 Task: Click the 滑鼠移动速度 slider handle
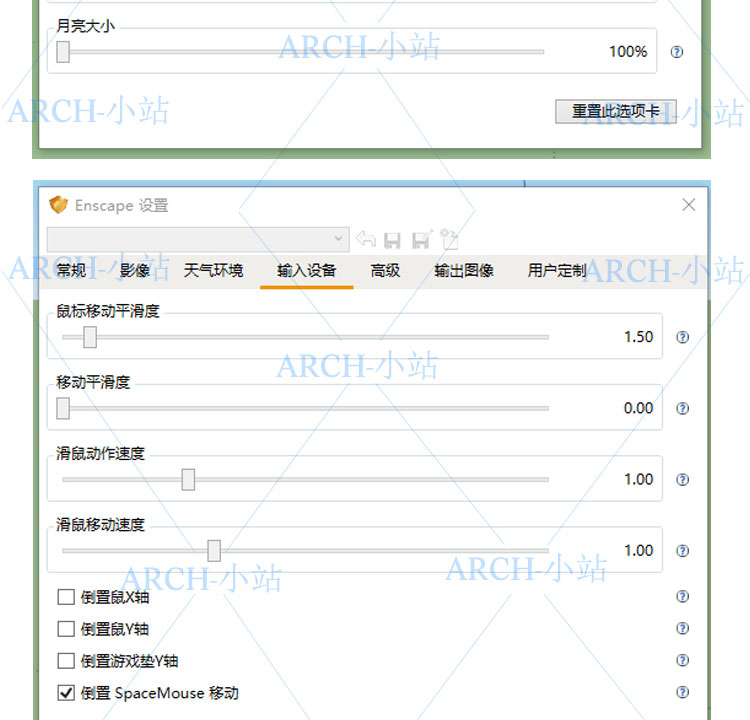click(x=214, y=550)
